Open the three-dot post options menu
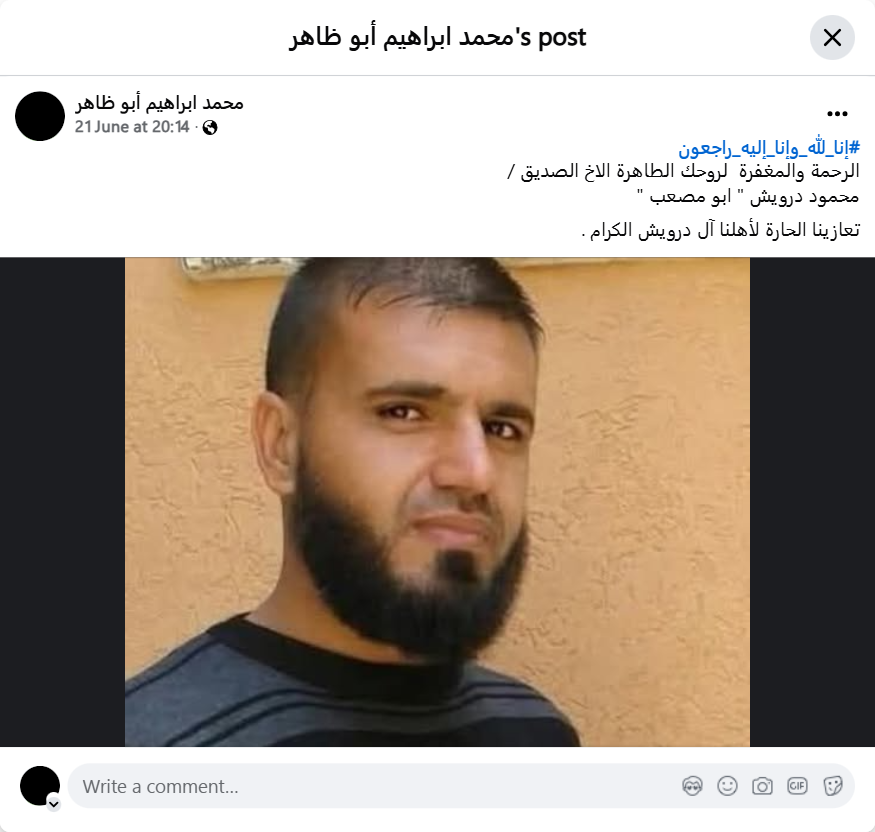Image resolution: width=875 pixels, height=832 pixels. pyautogui.click(x=837, y=114)
